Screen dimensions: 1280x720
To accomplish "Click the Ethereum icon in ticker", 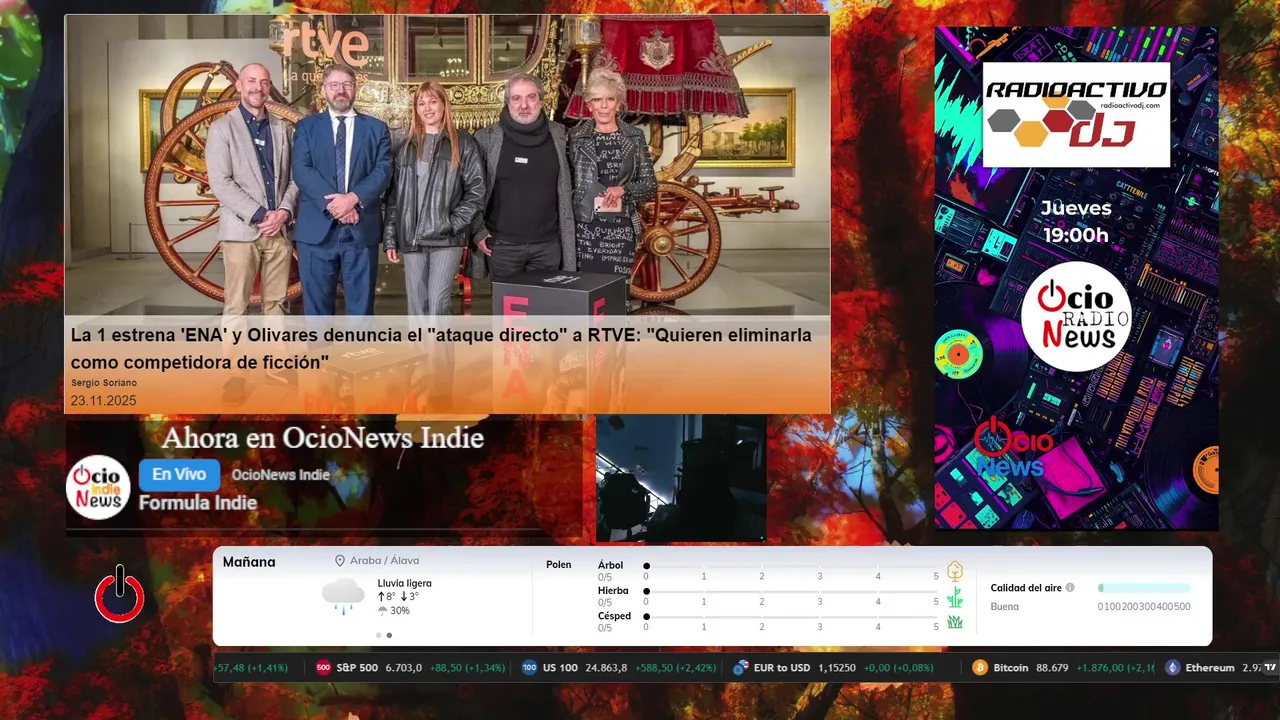I will [1172, 668].
